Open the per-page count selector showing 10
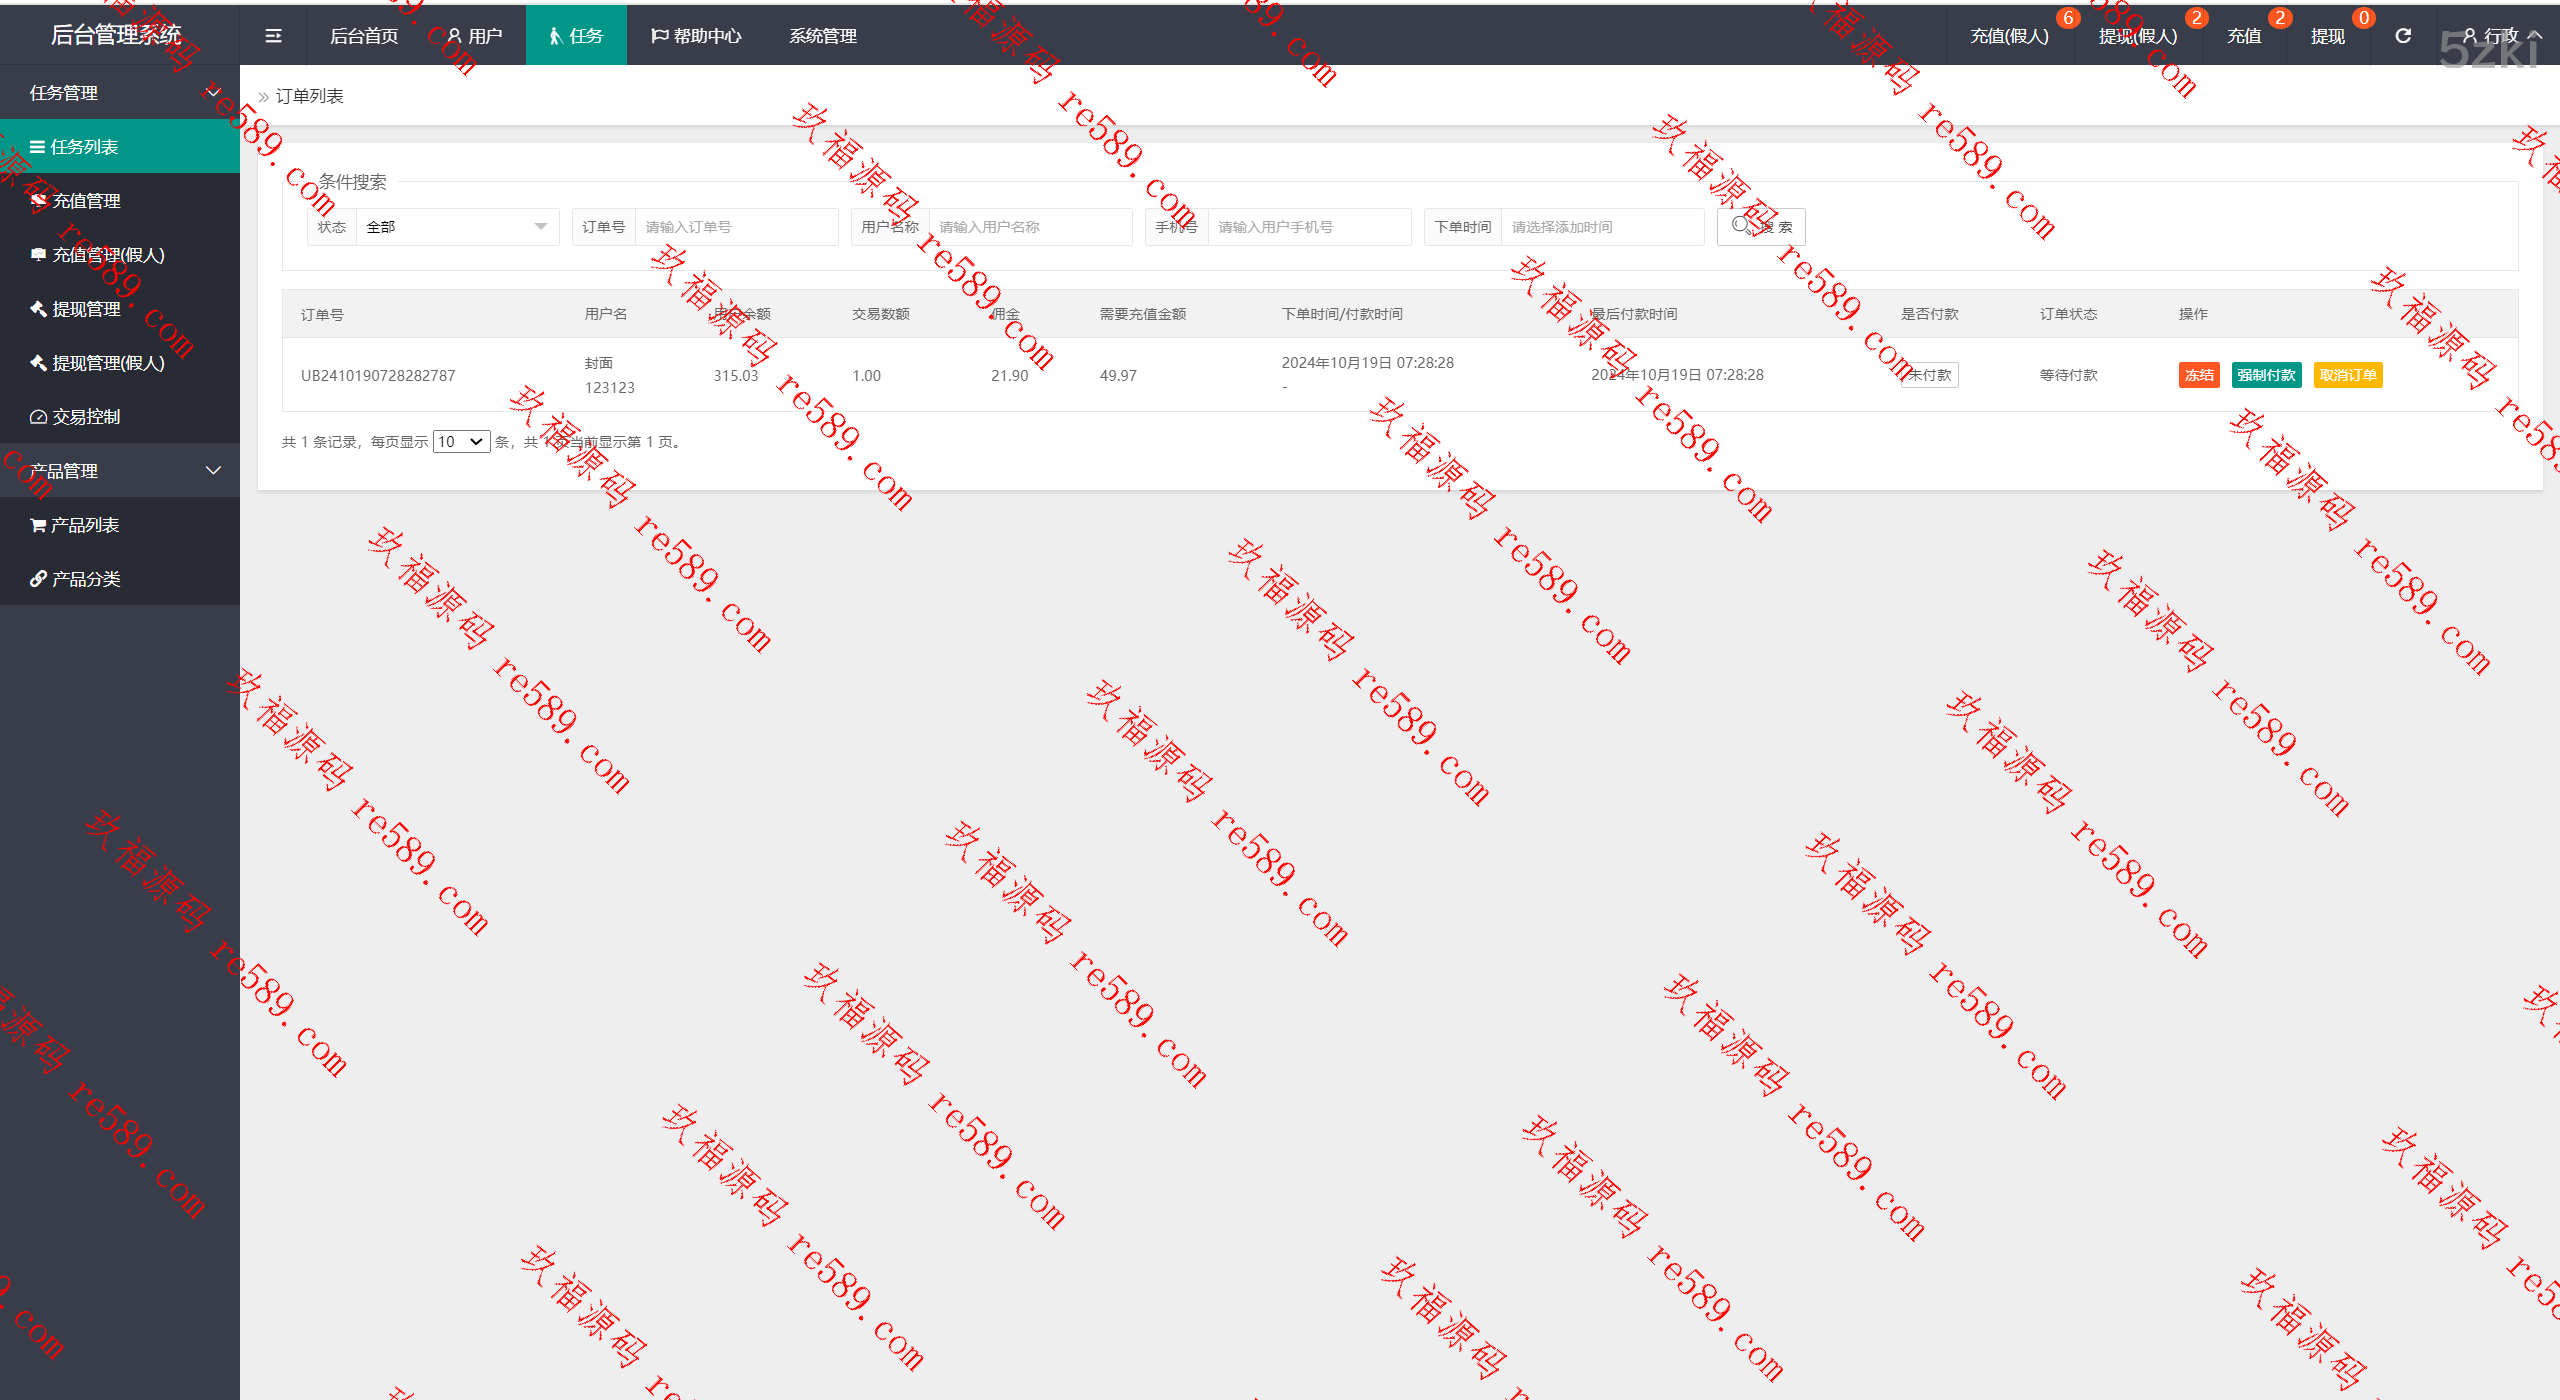 pos(461,442)
